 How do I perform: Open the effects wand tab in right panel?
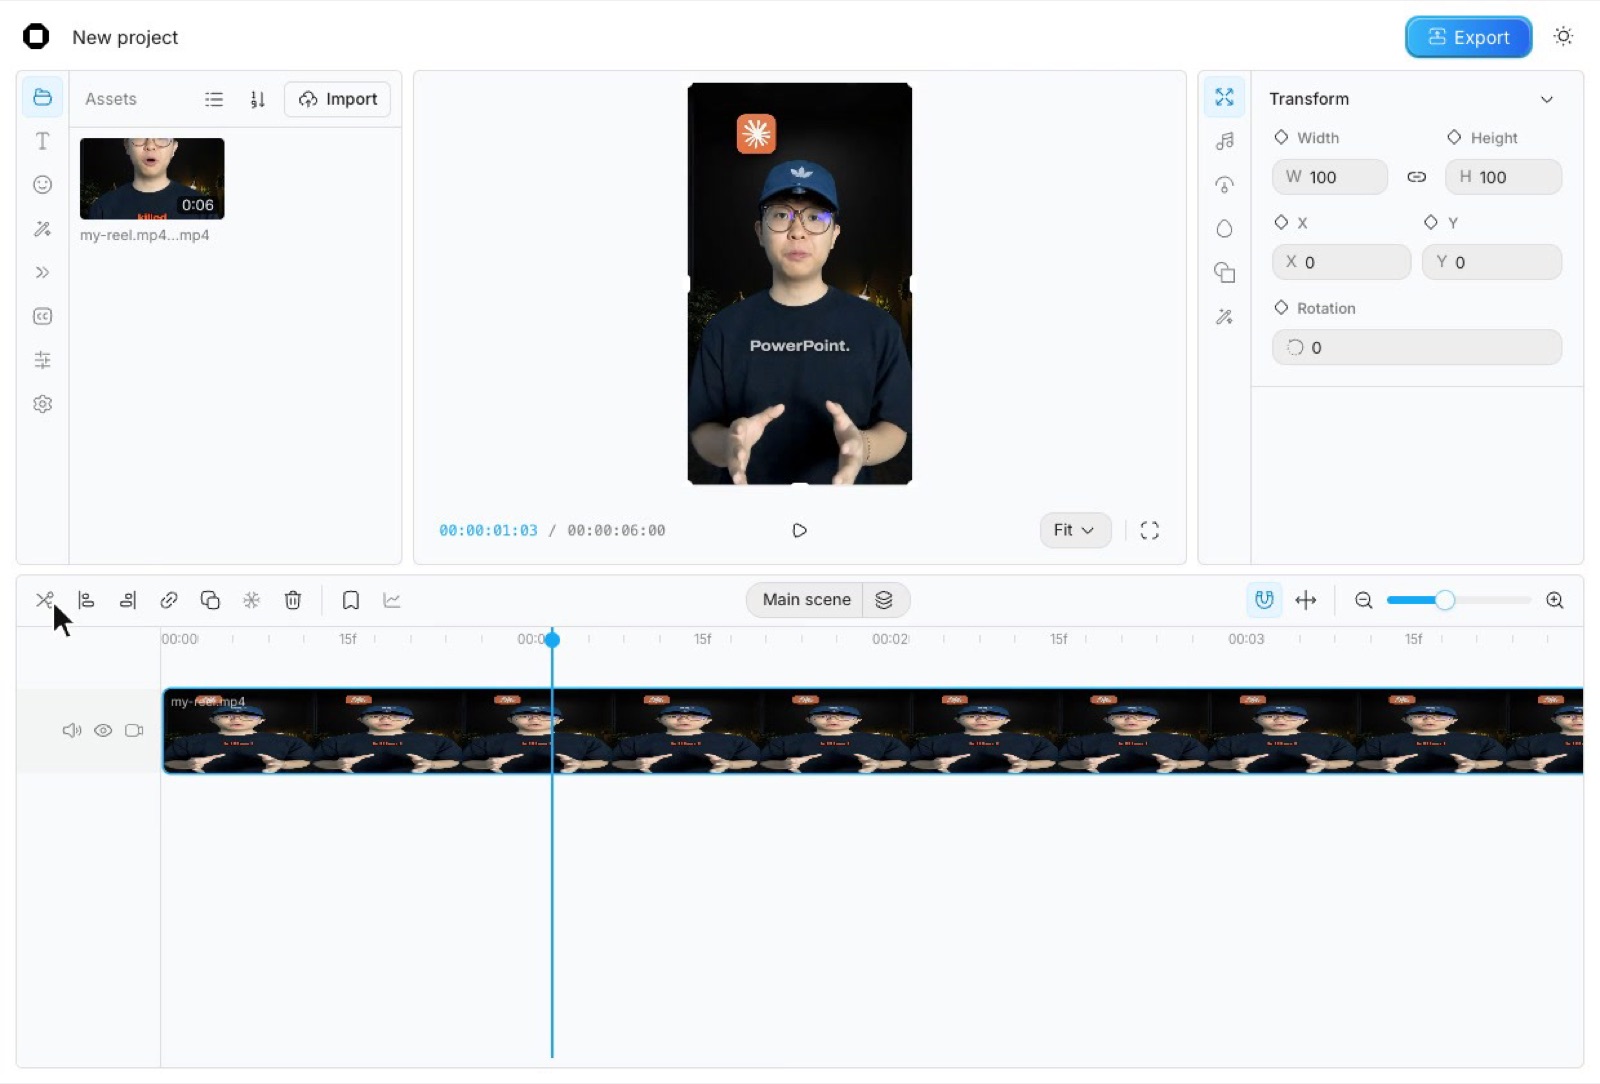click(x=1224, y=317)
